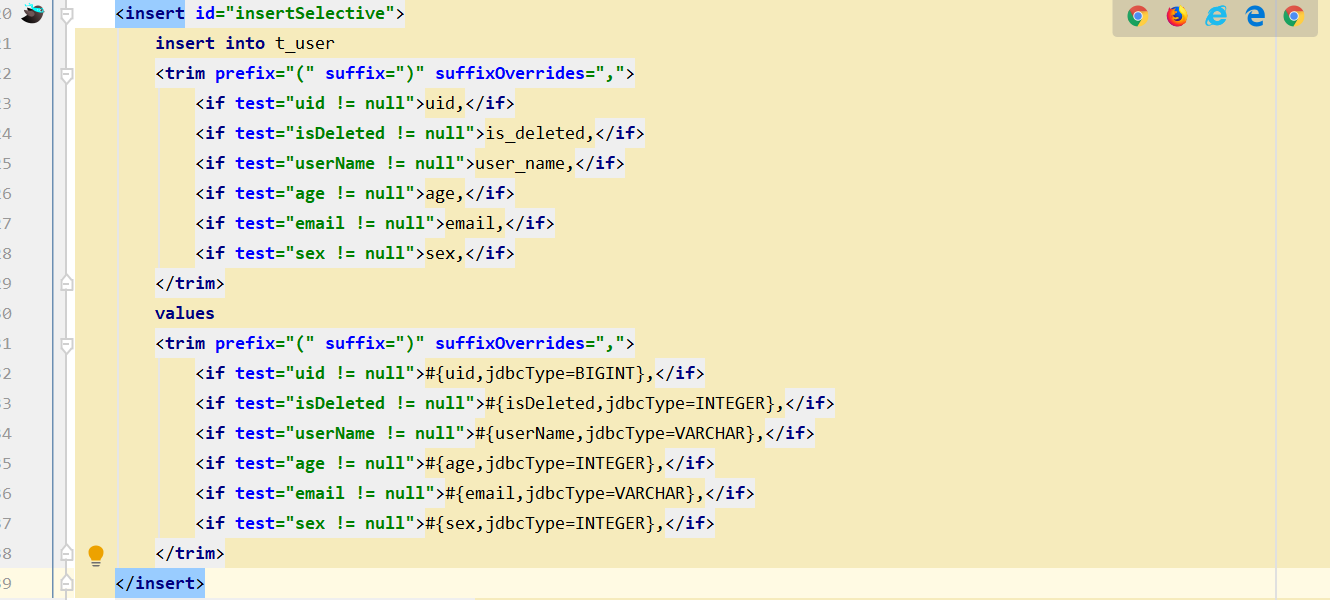
Task: Click the second closing '</trim>' tag
Action: [190, 553]
